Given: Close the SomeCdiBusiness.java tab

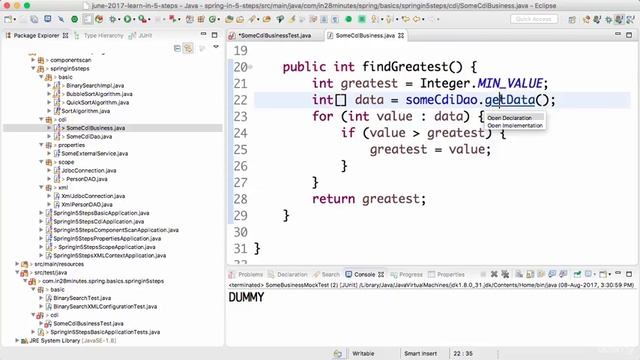Looking at the screenshot, I should 401,36.
